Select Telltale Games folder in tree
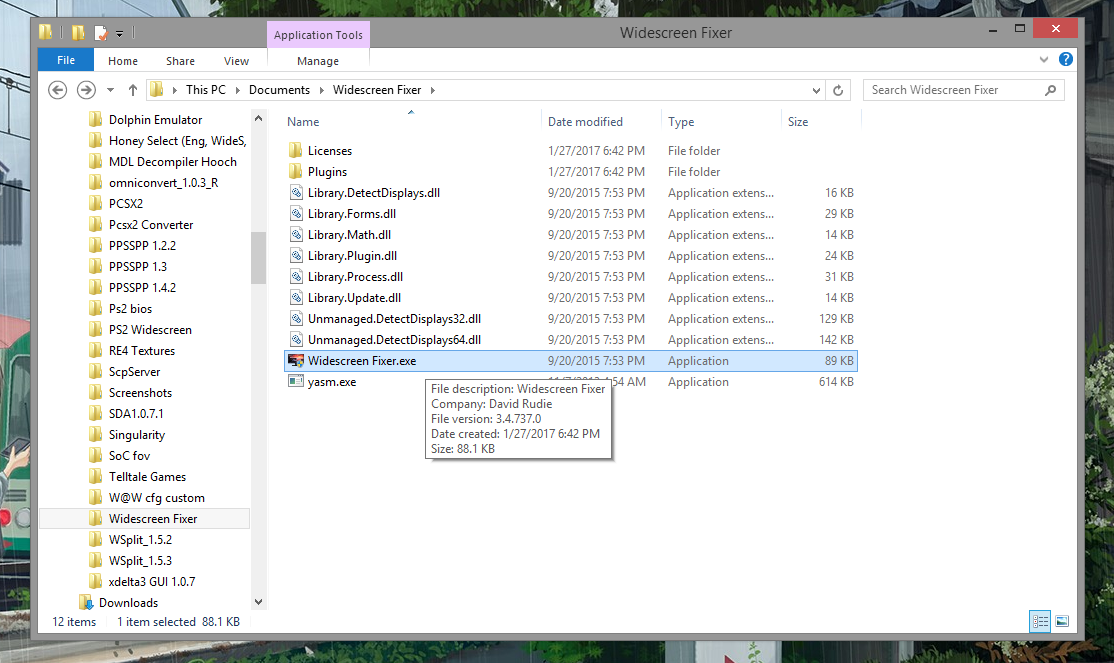This screenshot has height=663, width=1114. (147, 476)
